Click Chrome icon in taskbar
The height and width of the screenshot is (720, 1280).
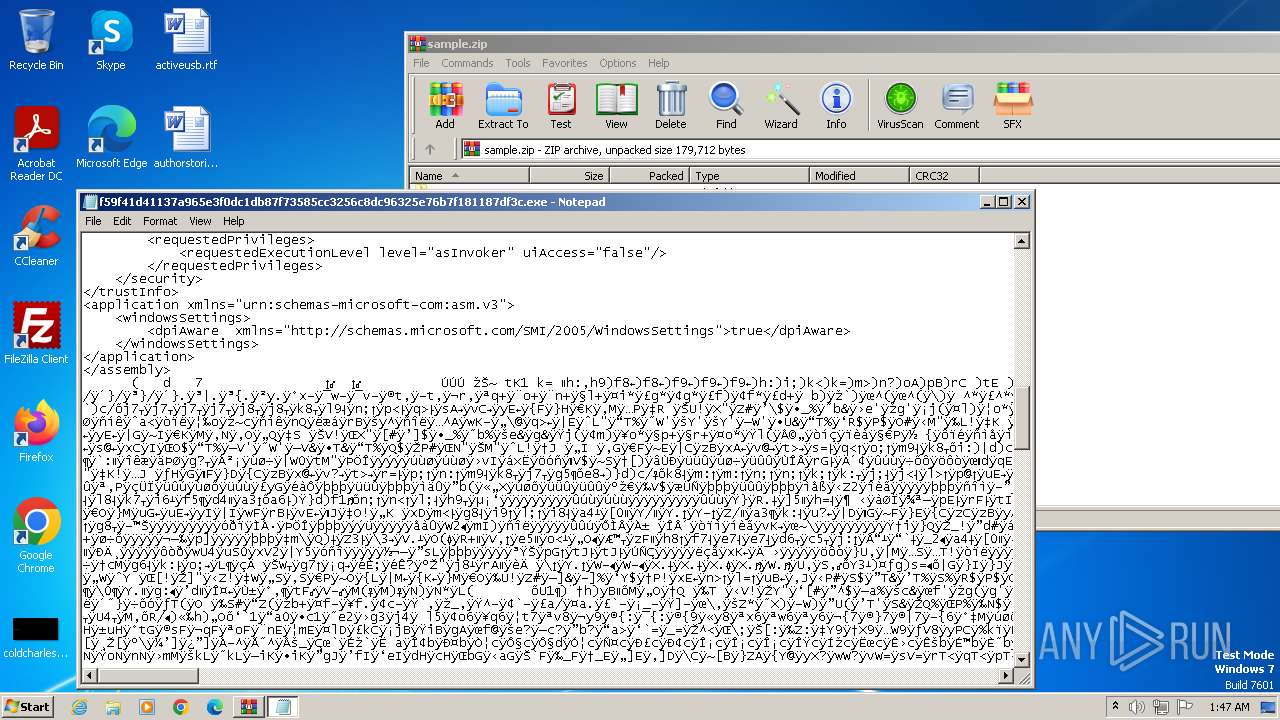(x=181, y=707)
